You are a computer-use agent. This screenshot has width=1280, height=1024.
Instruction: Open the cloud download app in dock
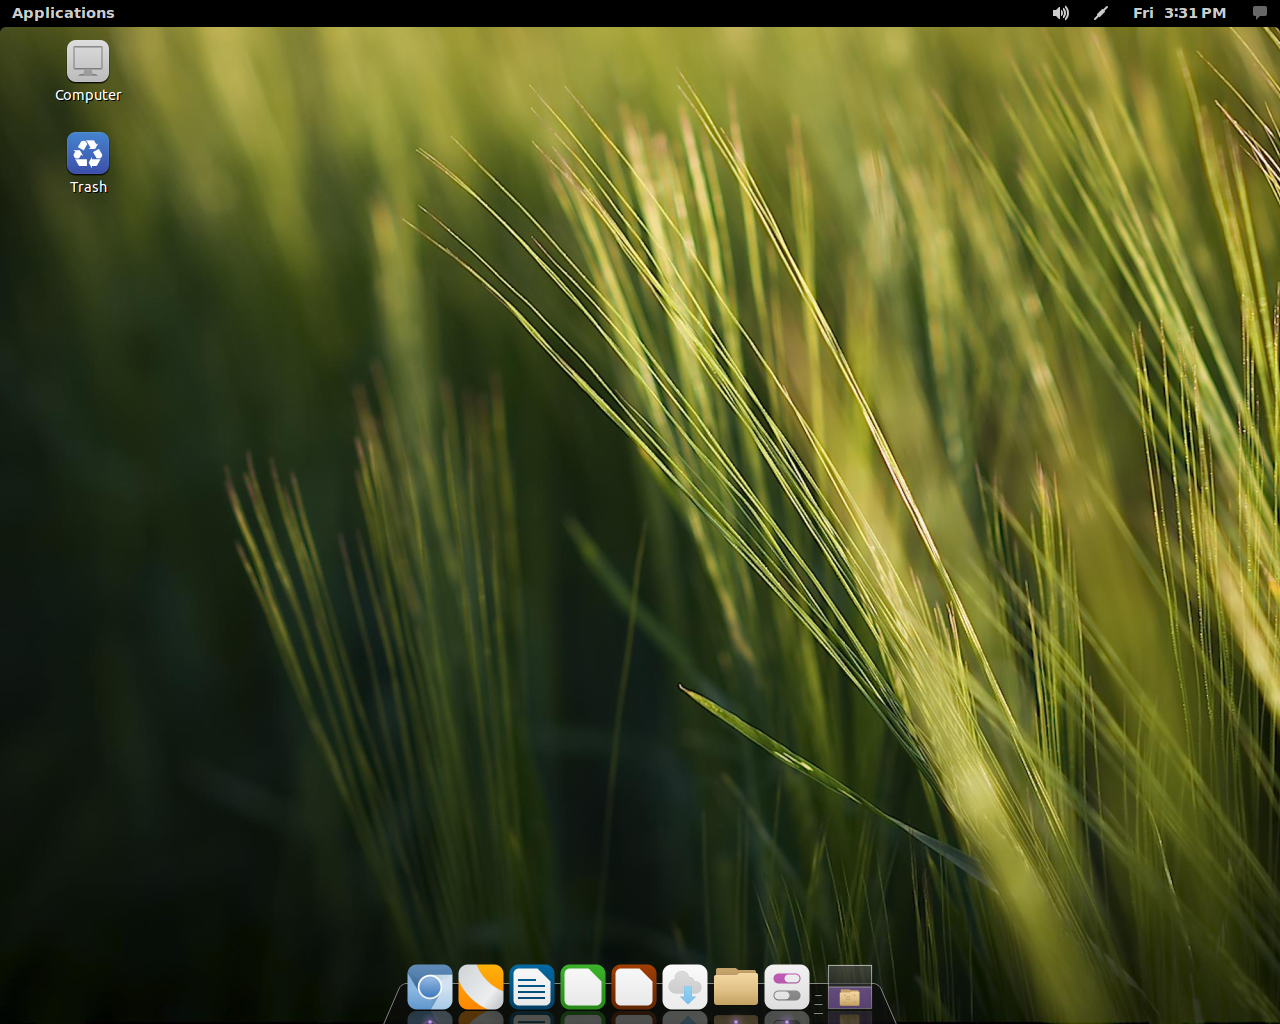685,988
